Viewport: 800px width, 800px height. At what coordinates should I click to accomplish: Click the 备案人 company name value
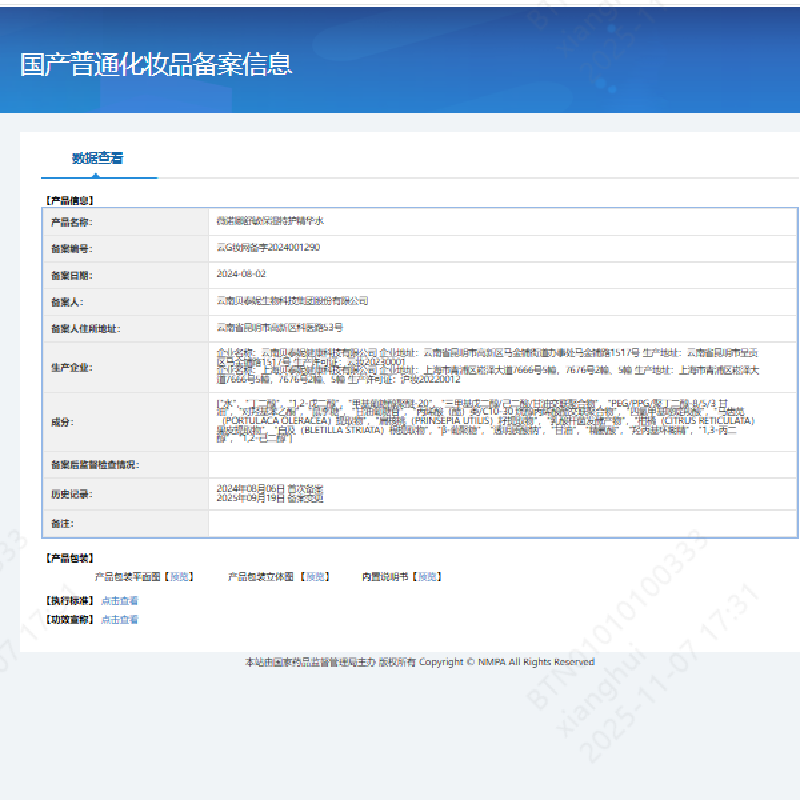[x=292, y=301]
